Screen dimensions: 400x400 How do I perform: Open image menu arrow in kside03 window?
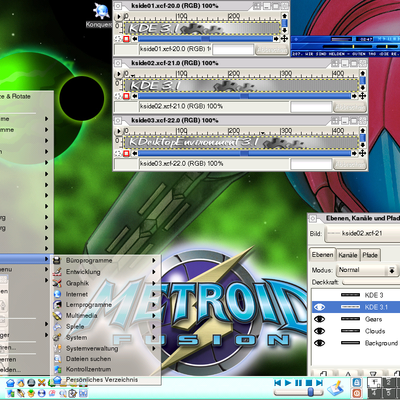pyautogui.click(x=119, y=131)
